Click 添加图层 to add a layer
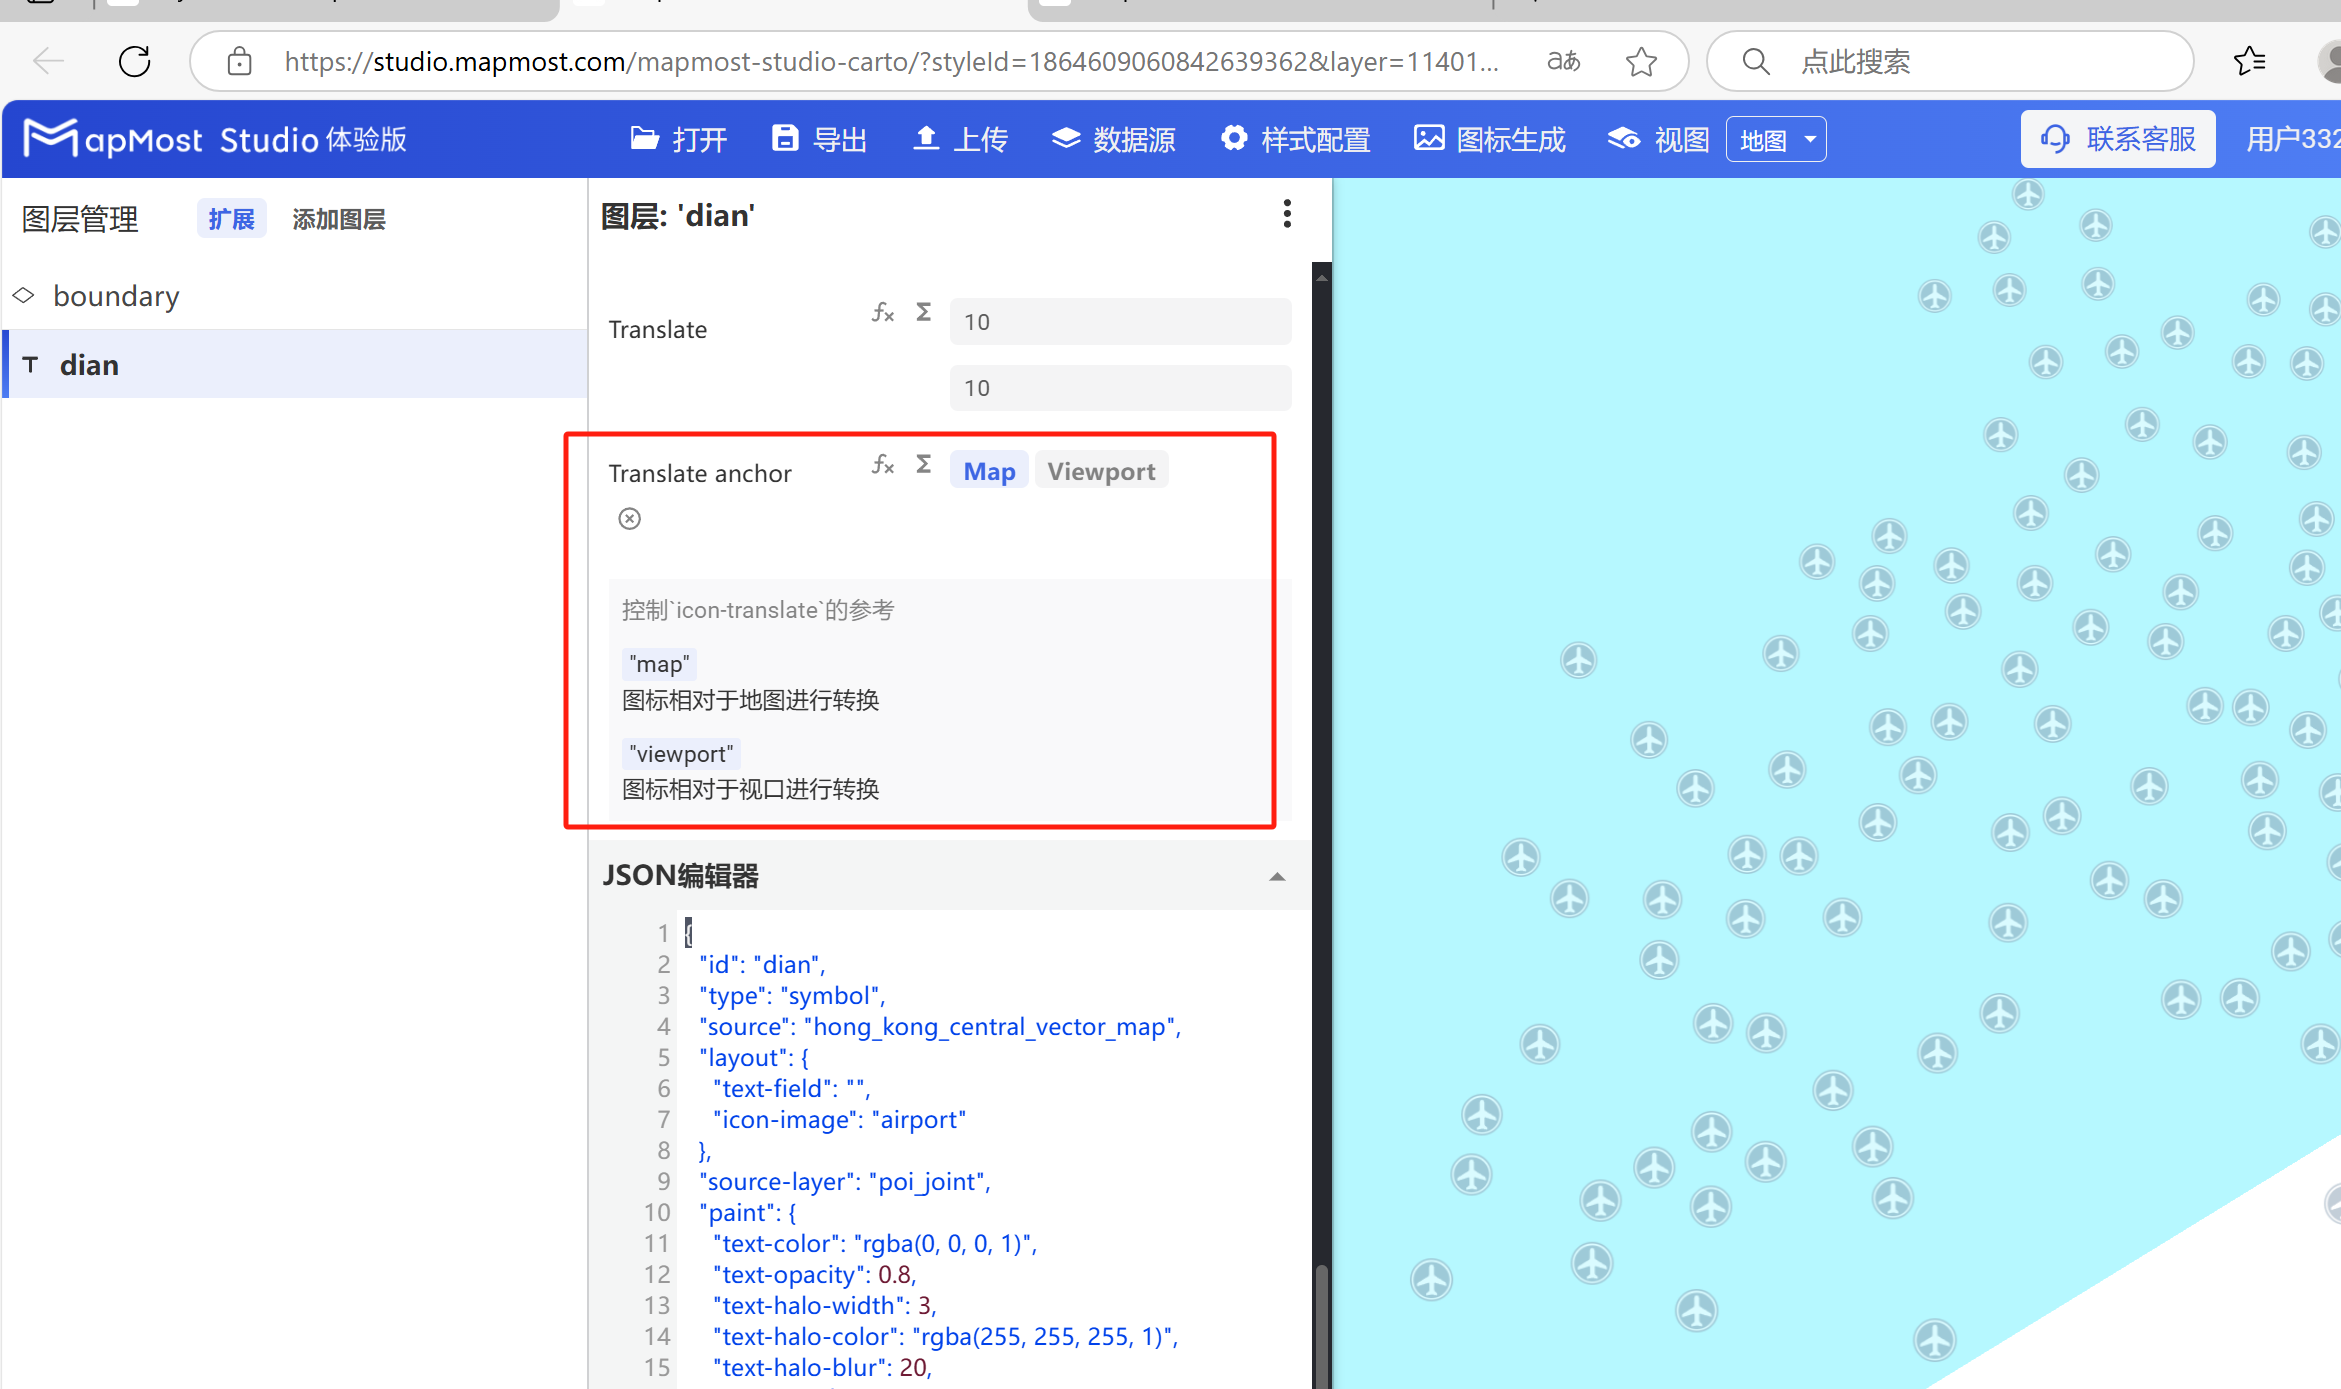Screen dimensions: 2341x1389 339,219
